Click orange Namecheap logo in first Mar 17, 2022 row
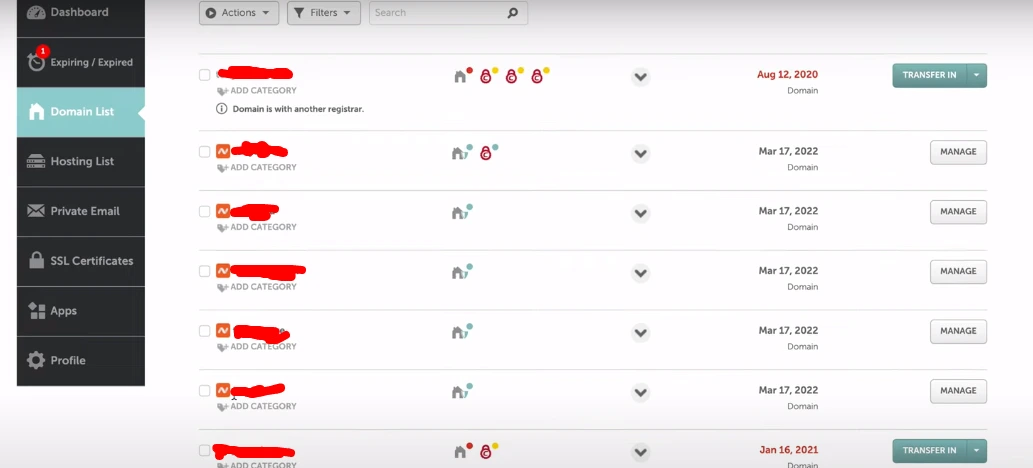 point(223,152)
